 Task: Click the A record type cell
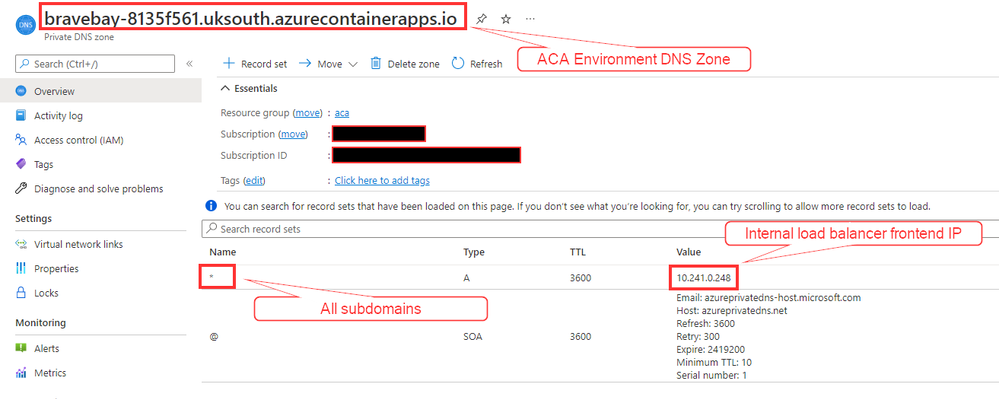tap(466, 278)
